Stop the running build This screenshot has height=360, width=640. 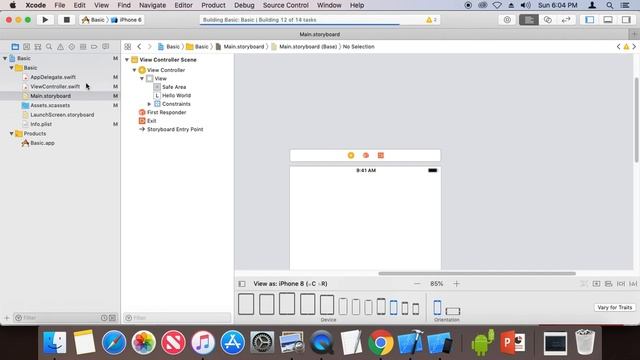coord(67,20)
